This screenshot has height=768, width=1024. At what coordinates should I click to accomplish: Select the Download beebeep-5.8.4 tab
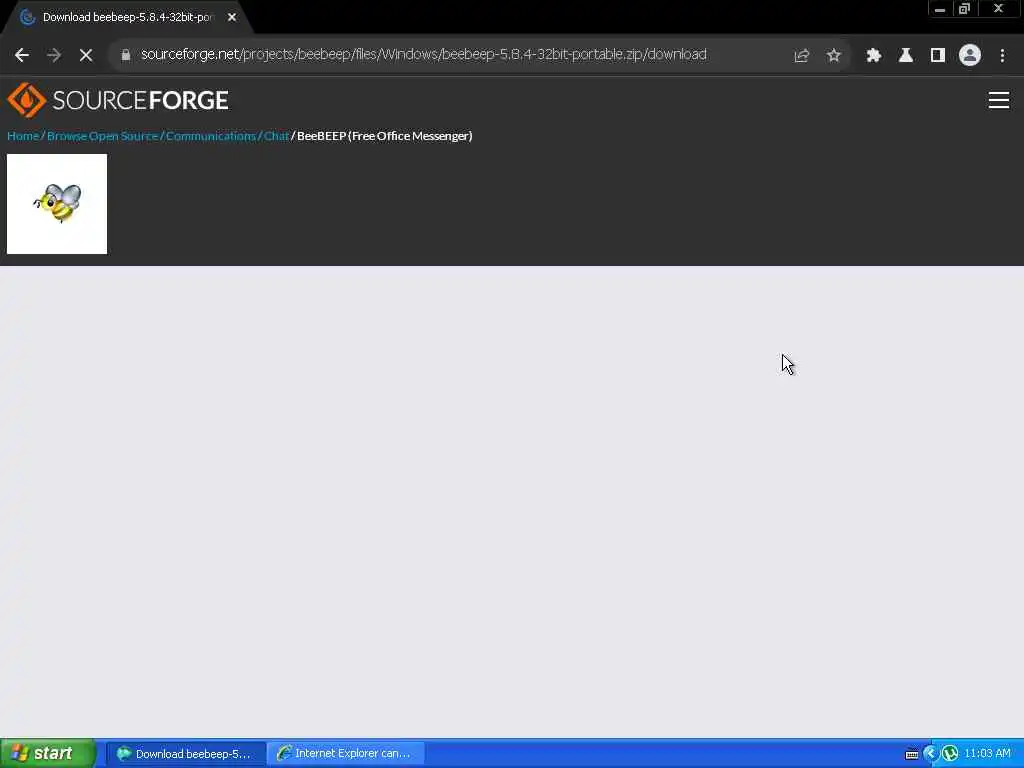[x=127, y=17]
